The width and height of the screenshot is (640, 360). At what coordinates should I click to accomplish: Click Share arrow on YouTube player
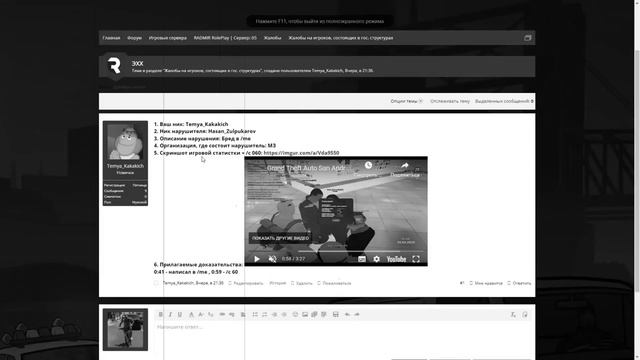point(405,166)
